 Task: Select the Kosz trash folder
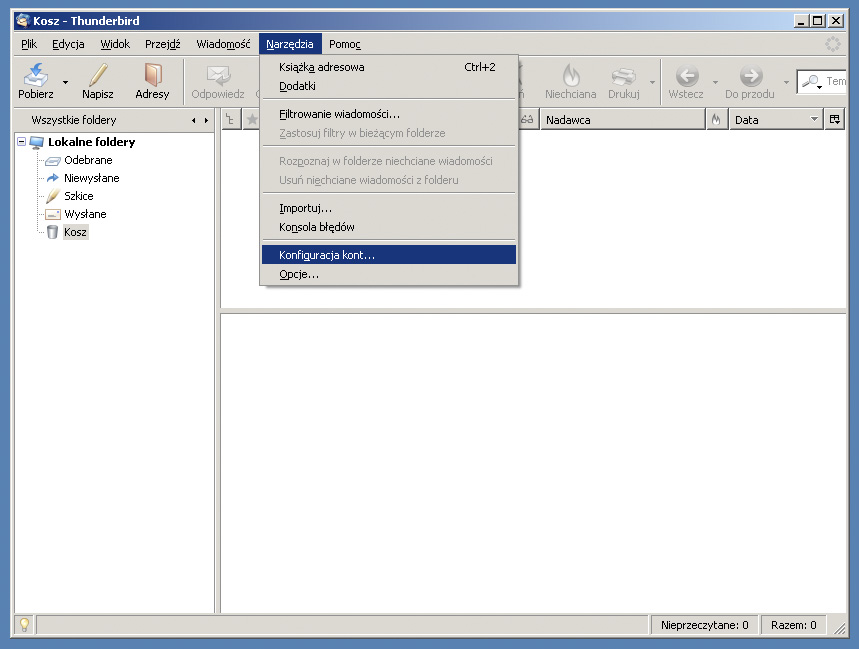pos(75,232)
